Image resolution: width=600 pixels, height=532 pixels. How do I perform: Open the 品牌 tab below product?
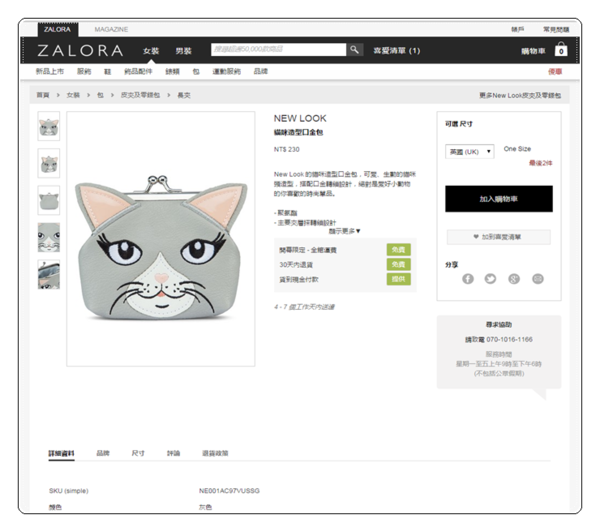pyautogui.click(x=103, y=453)
